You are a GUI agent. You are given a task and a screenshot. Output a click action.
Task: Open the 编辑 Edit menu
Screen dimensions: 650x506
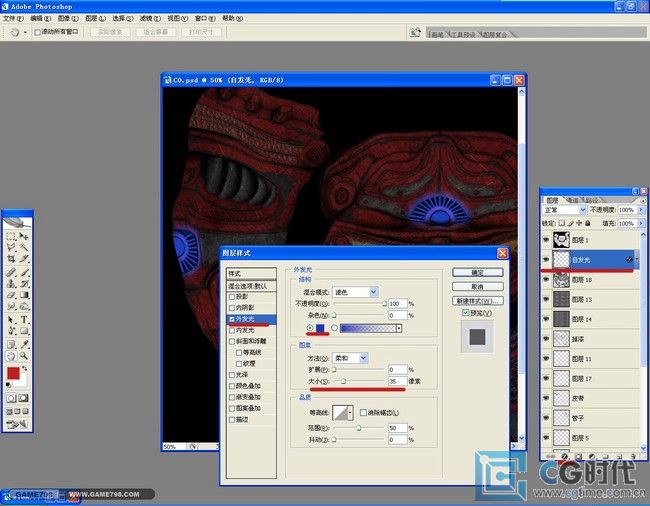click(x=41, y=18)
